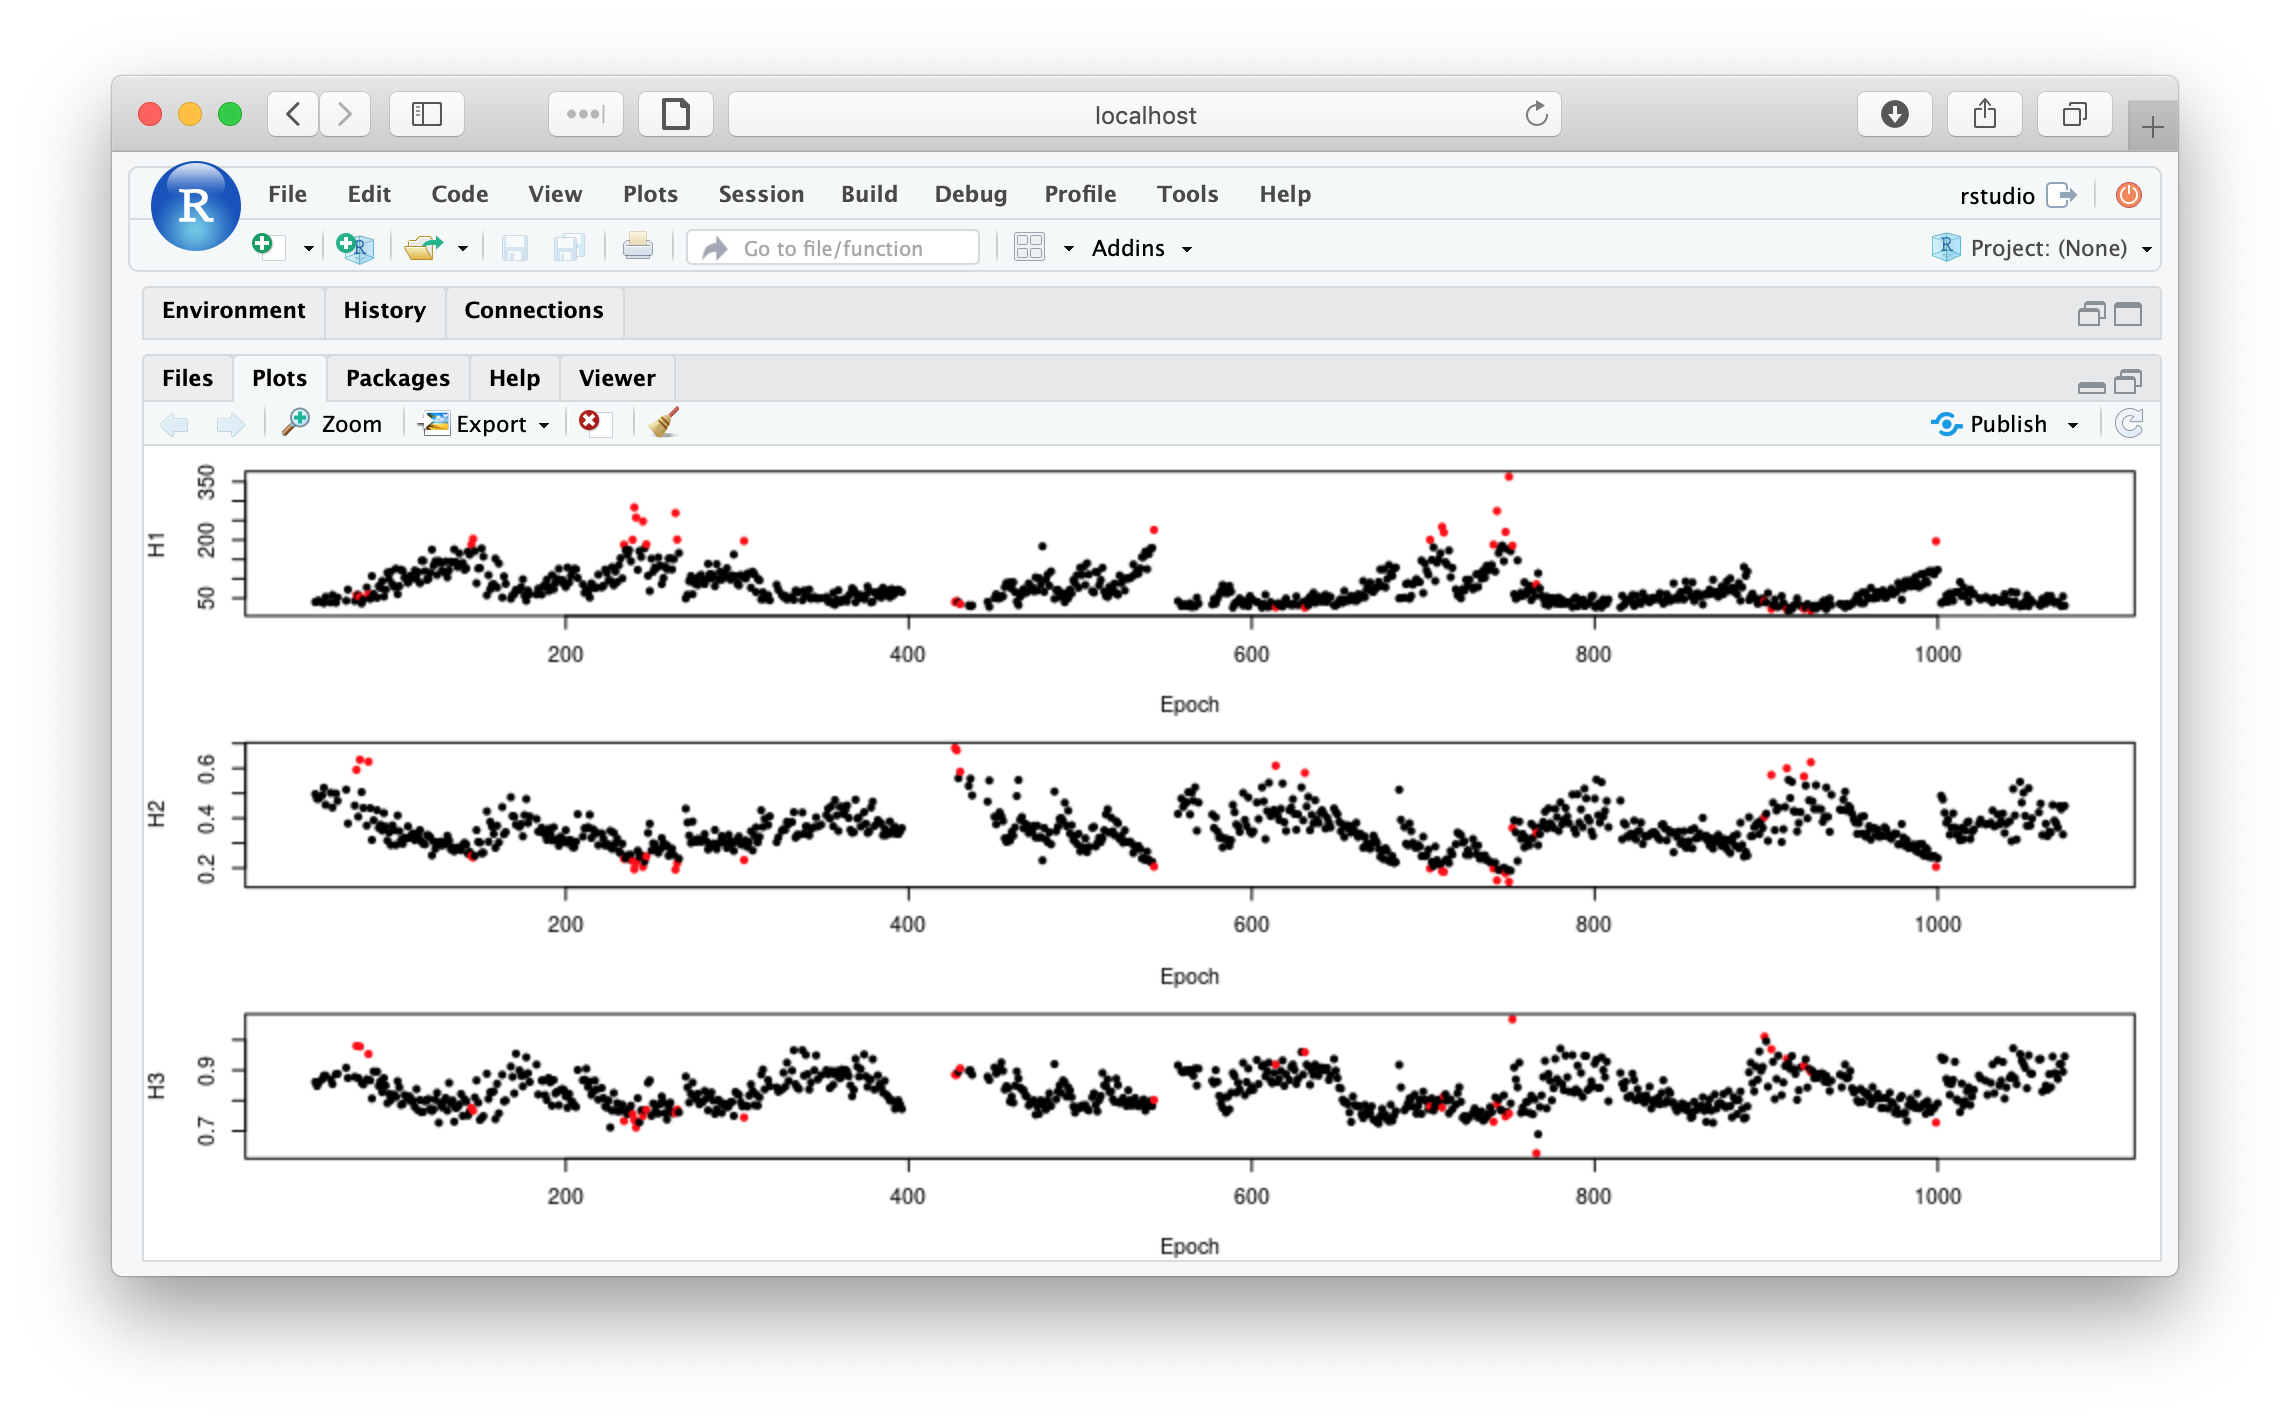This screenshot has width=2290, height=1424.
Task: Click the broom to clear all plots
Action: (664, 423)
